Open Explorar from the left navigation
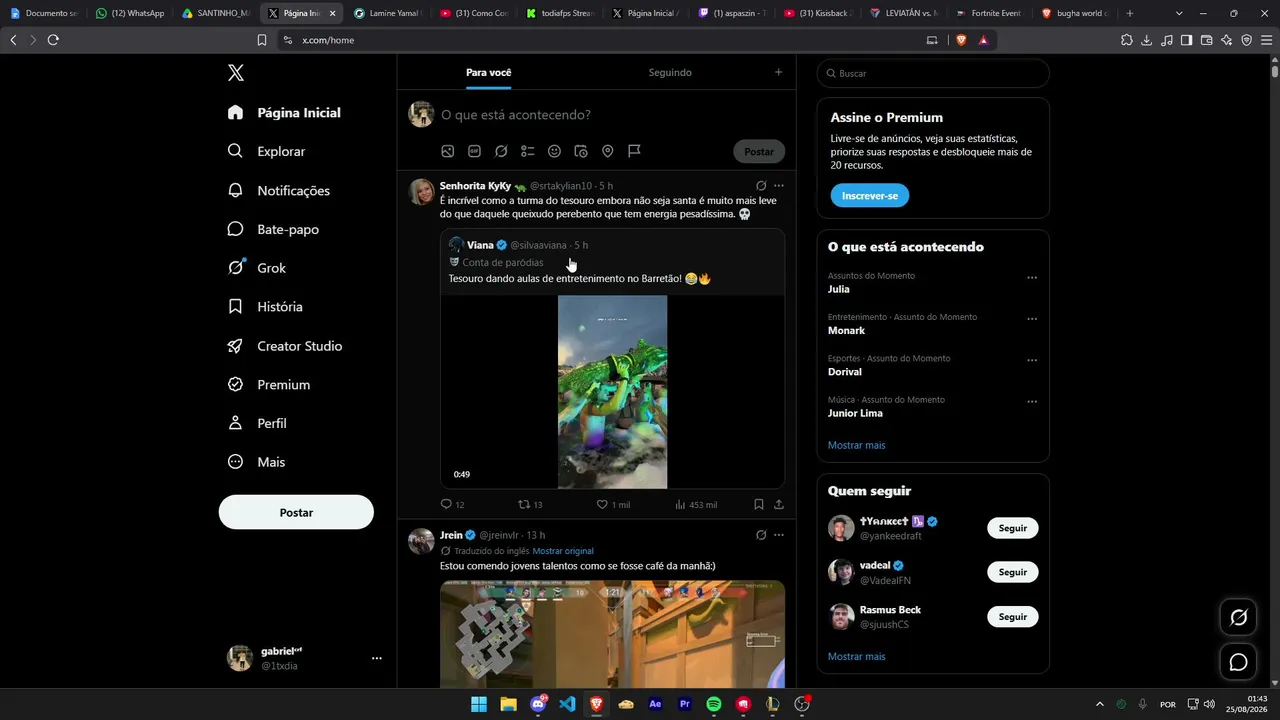Viewport: 1280px width, 720px height. point(267,151)
